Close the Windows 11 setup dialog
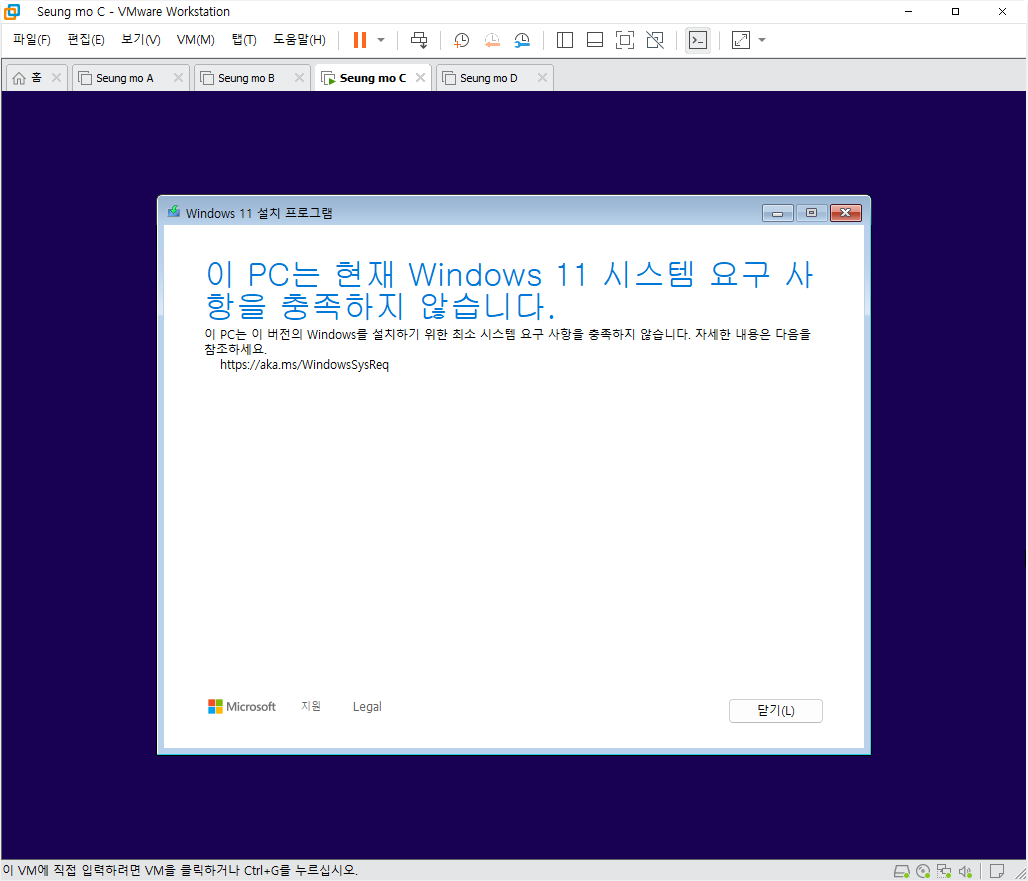The width and height of the screenshot is (1028, 881). tap(846, 213)
